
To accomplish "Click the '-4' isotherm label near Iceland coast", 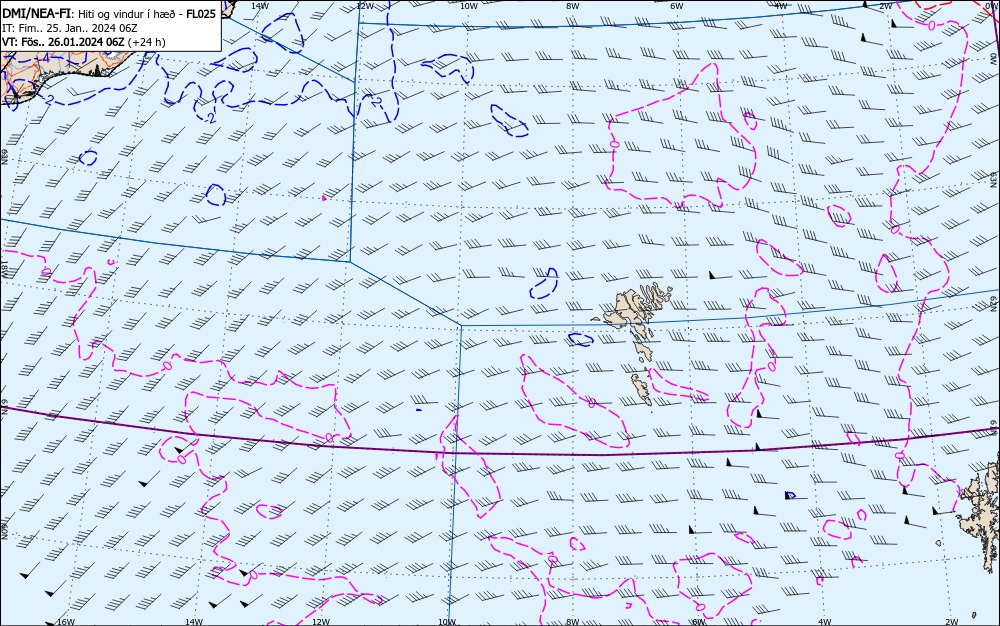I will pyautogui.click(x=46, y=57).
